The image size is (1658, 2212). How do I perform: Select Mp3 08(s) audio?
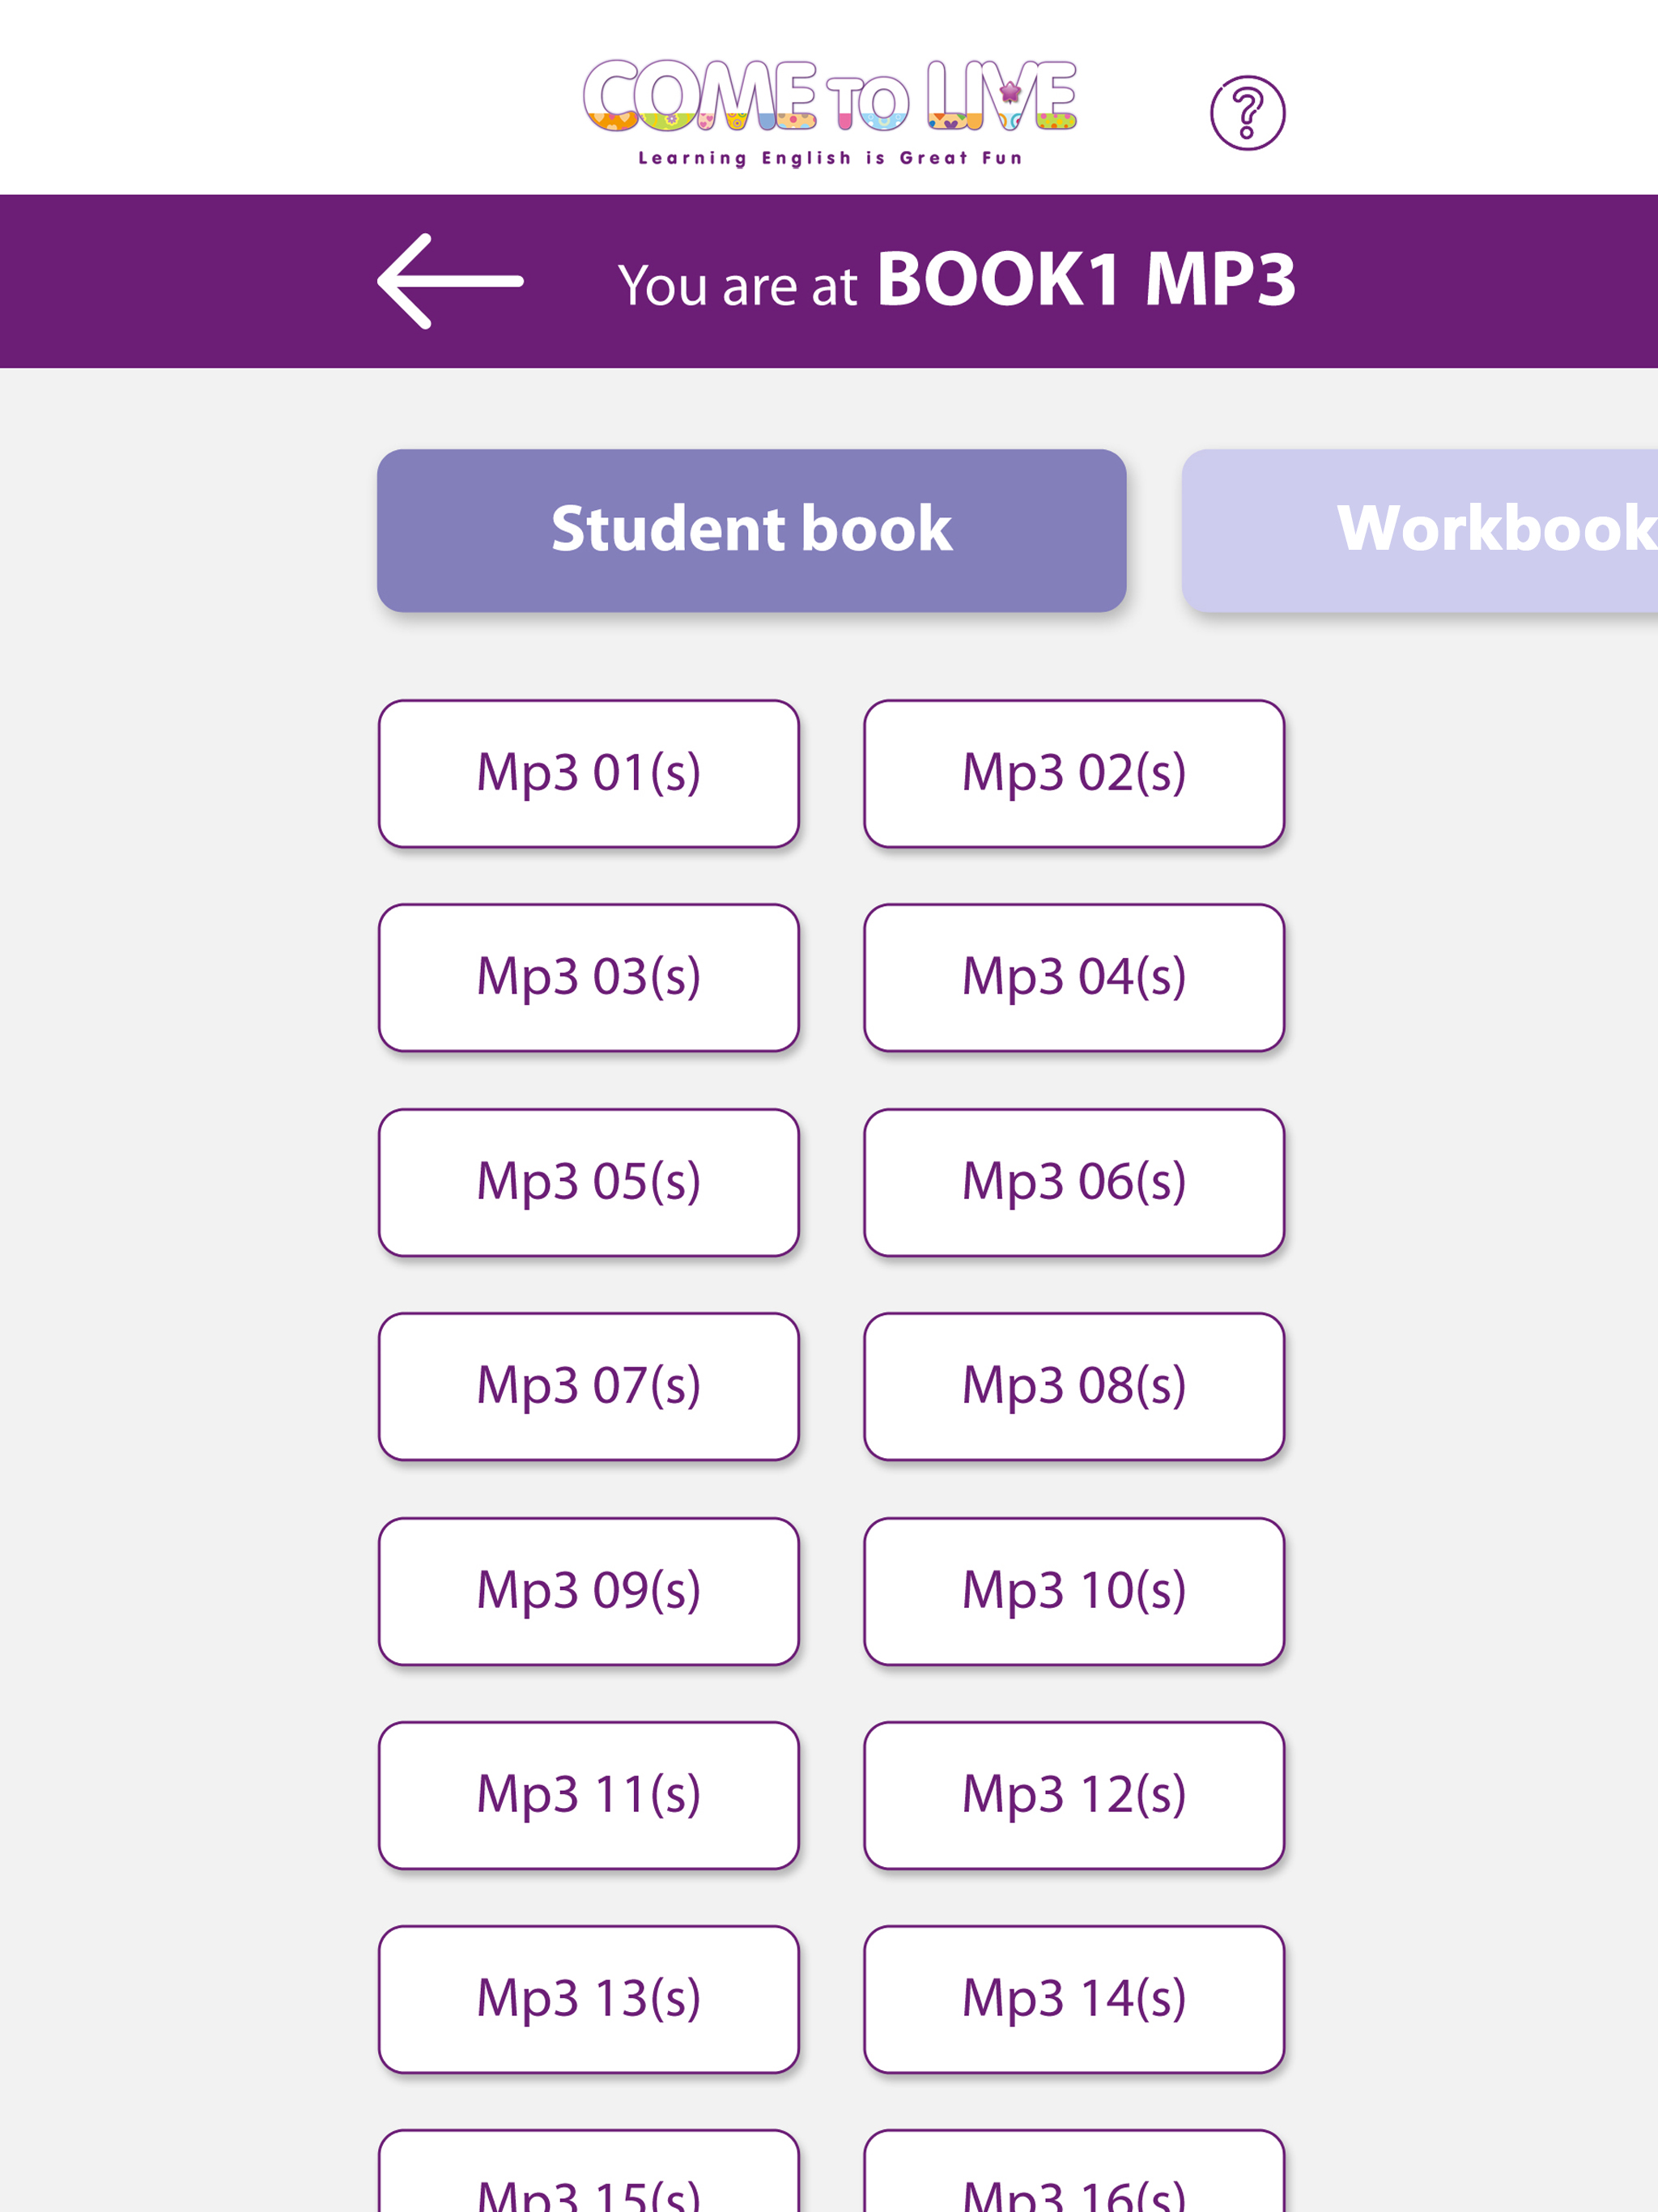(1074, 1386)
